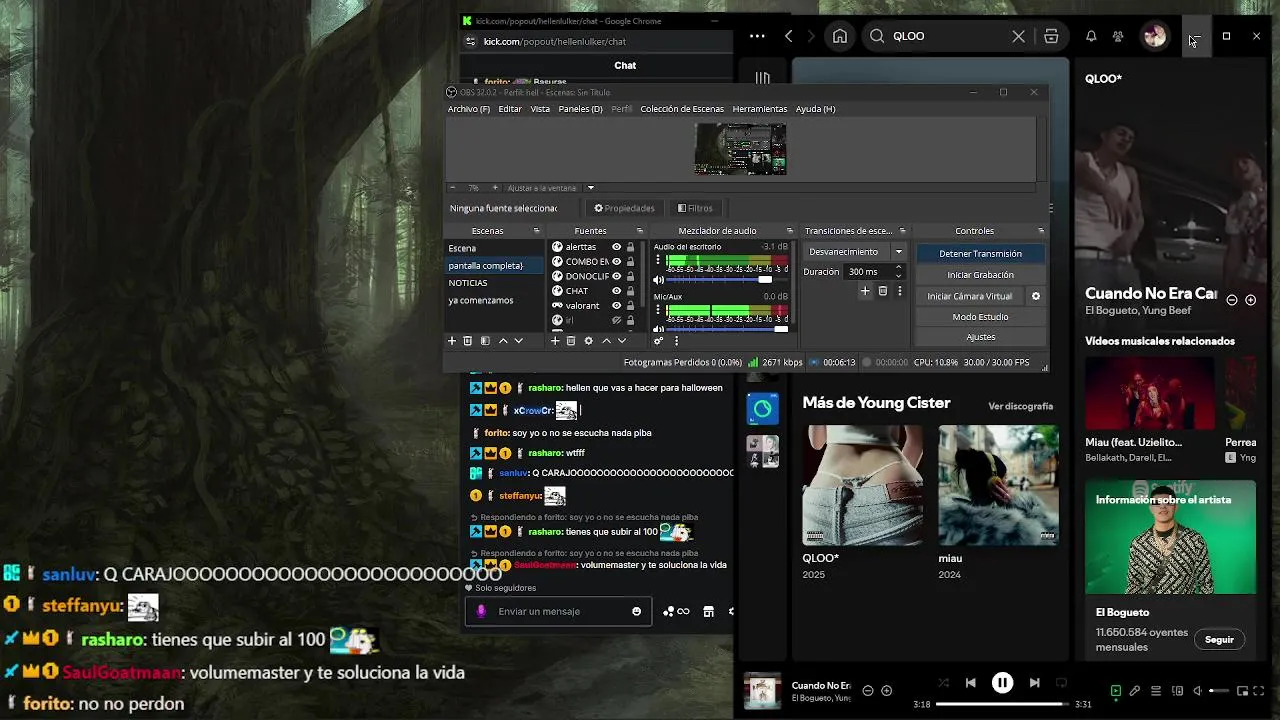Open Spotify library sidebar icon
1280x720 pixels.
click(763, 78)
